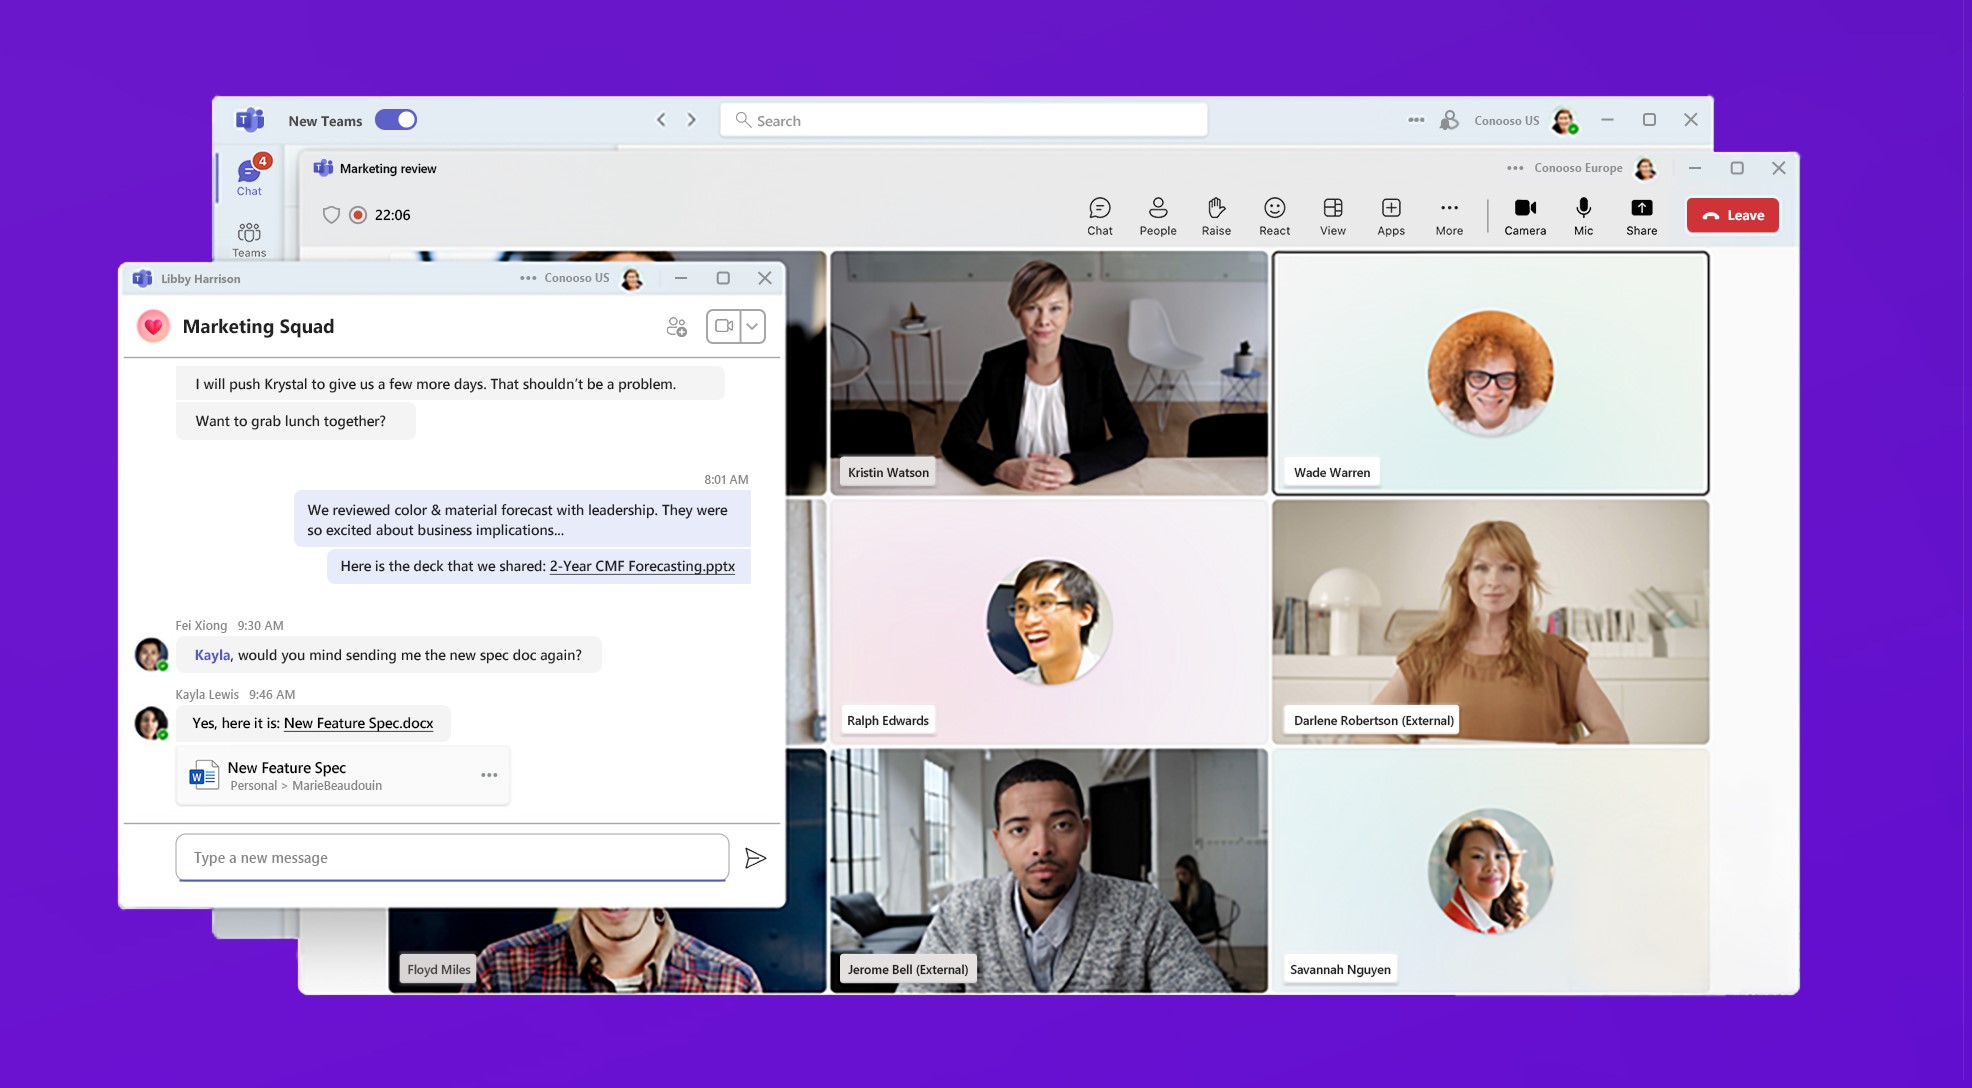Click the Search box in Teams
Screen dimensions: 1972x1088
963,120
